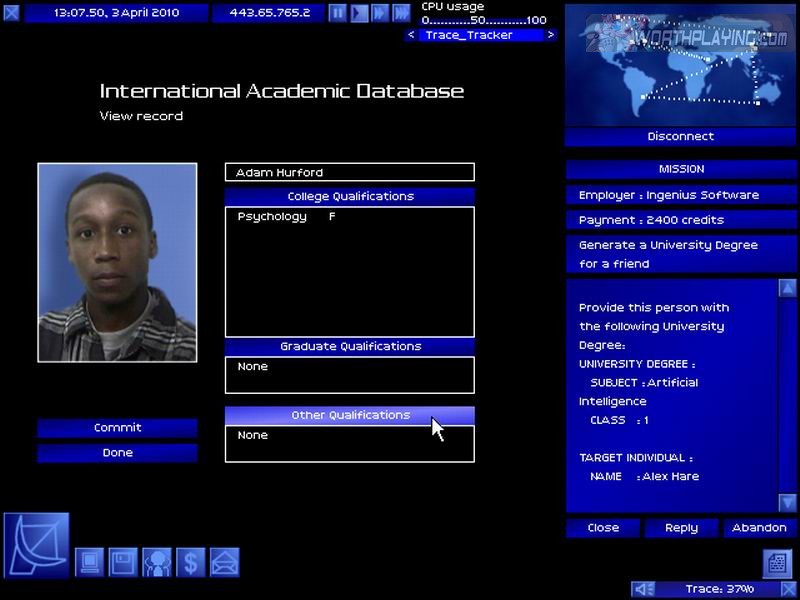Viewport: 800px width, 600px height.
Task: Disconnect from the current server
Action: click(680, 136)
